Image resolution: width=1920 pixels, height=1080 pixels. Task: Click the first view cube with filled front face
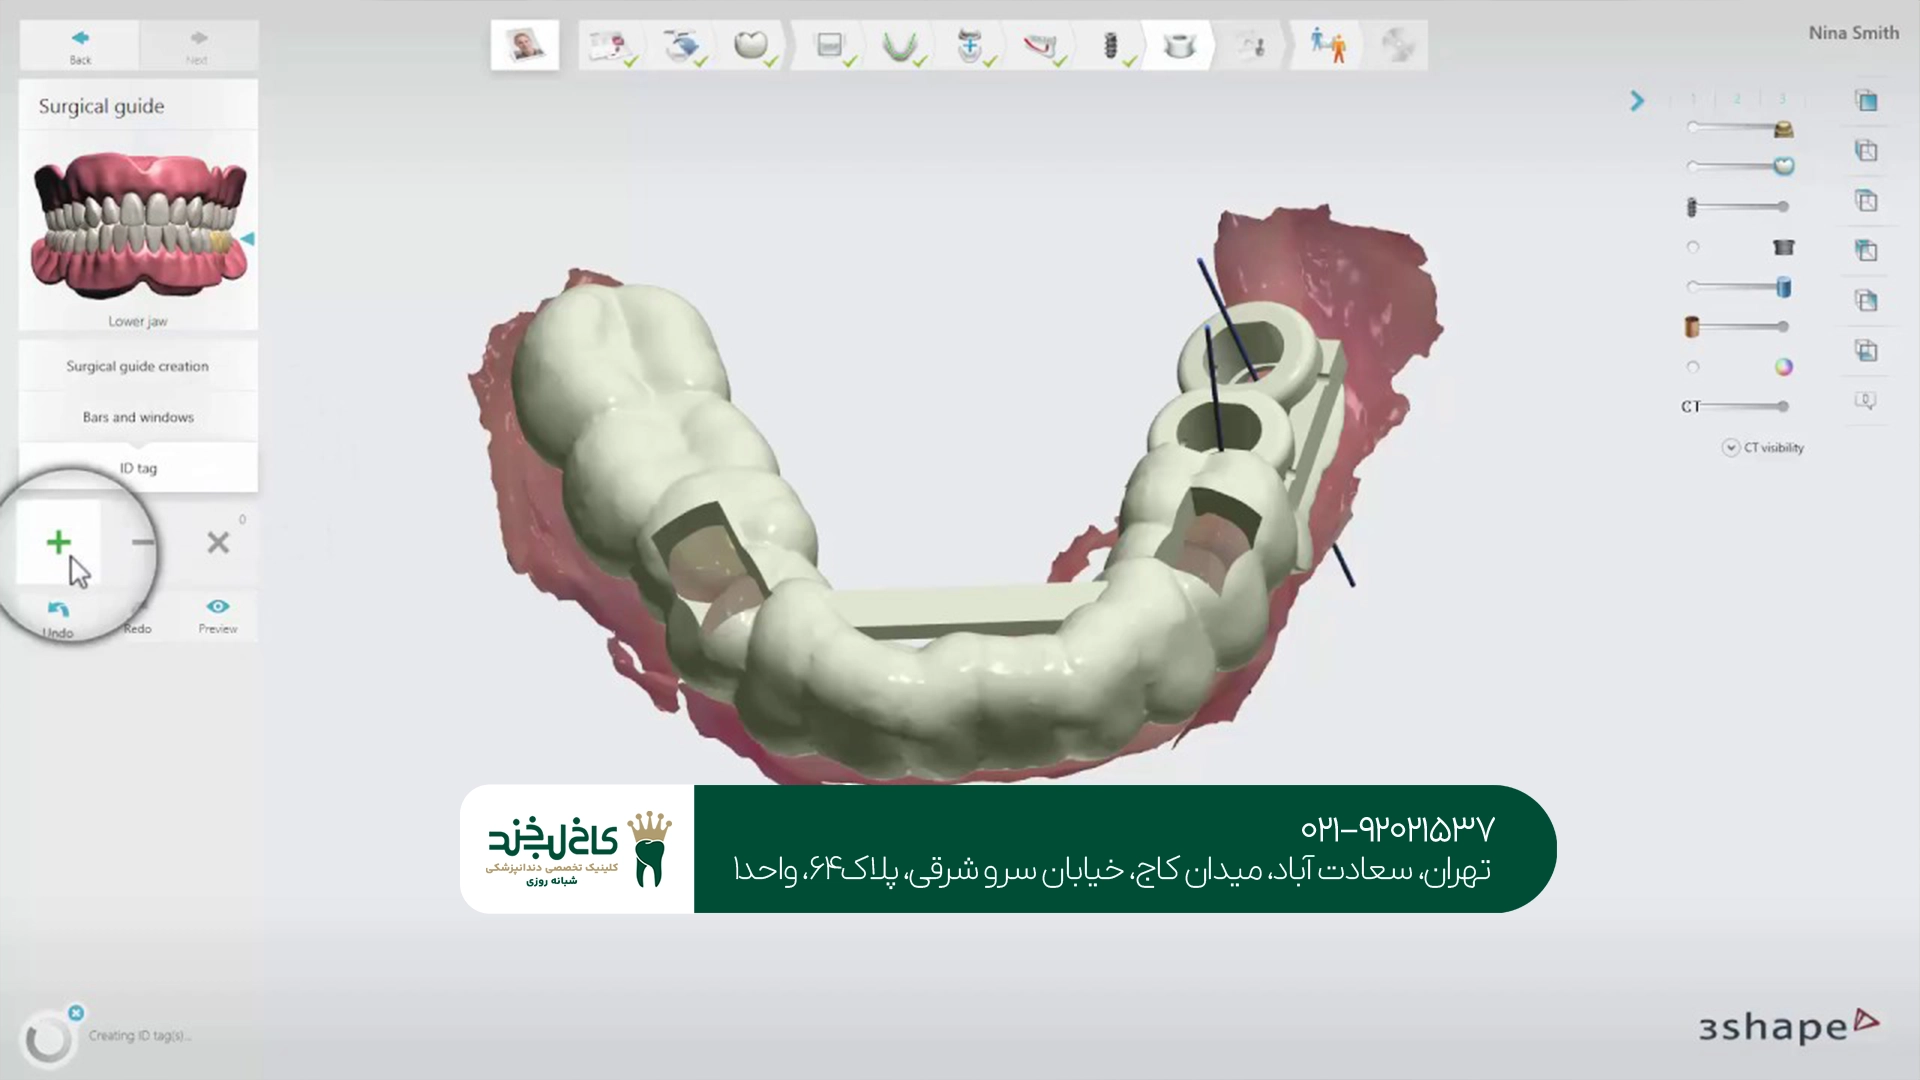click(x=1866, y=101)
